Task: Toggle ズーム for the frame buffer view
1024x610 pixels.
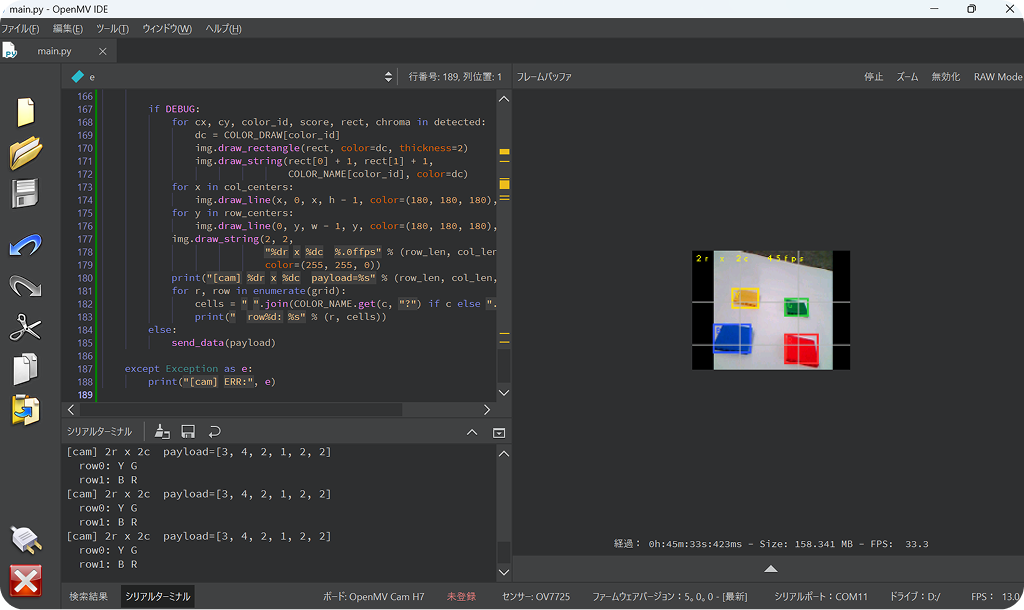Action: click(906, 76)
